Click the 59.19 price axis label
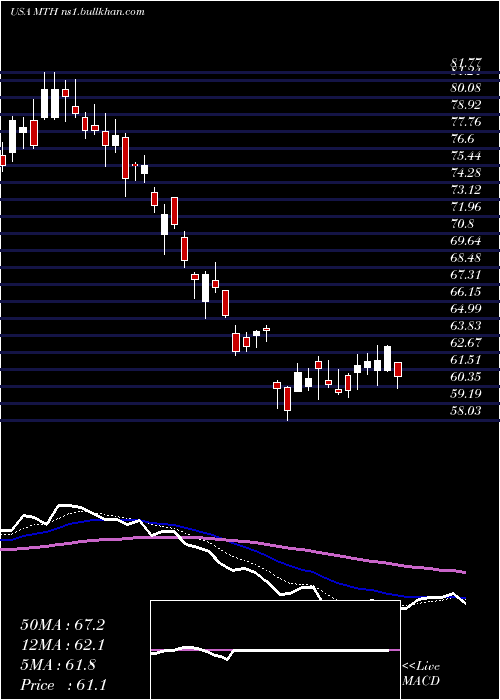The image size is (500, 700). (466, 394)
